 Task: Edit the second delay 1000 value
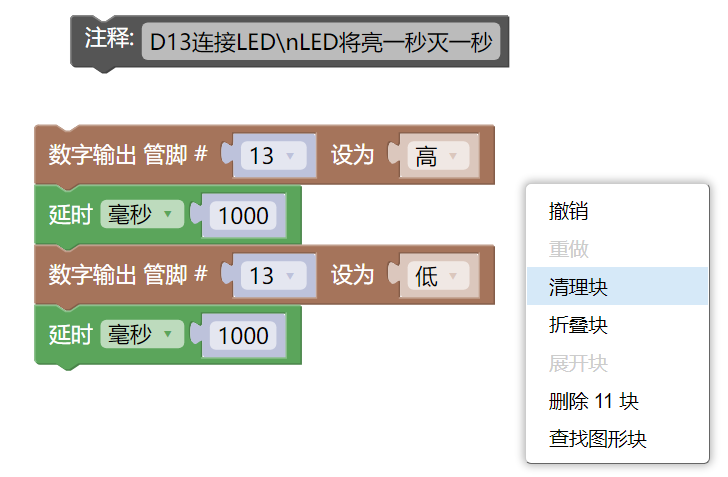[243, 336]
